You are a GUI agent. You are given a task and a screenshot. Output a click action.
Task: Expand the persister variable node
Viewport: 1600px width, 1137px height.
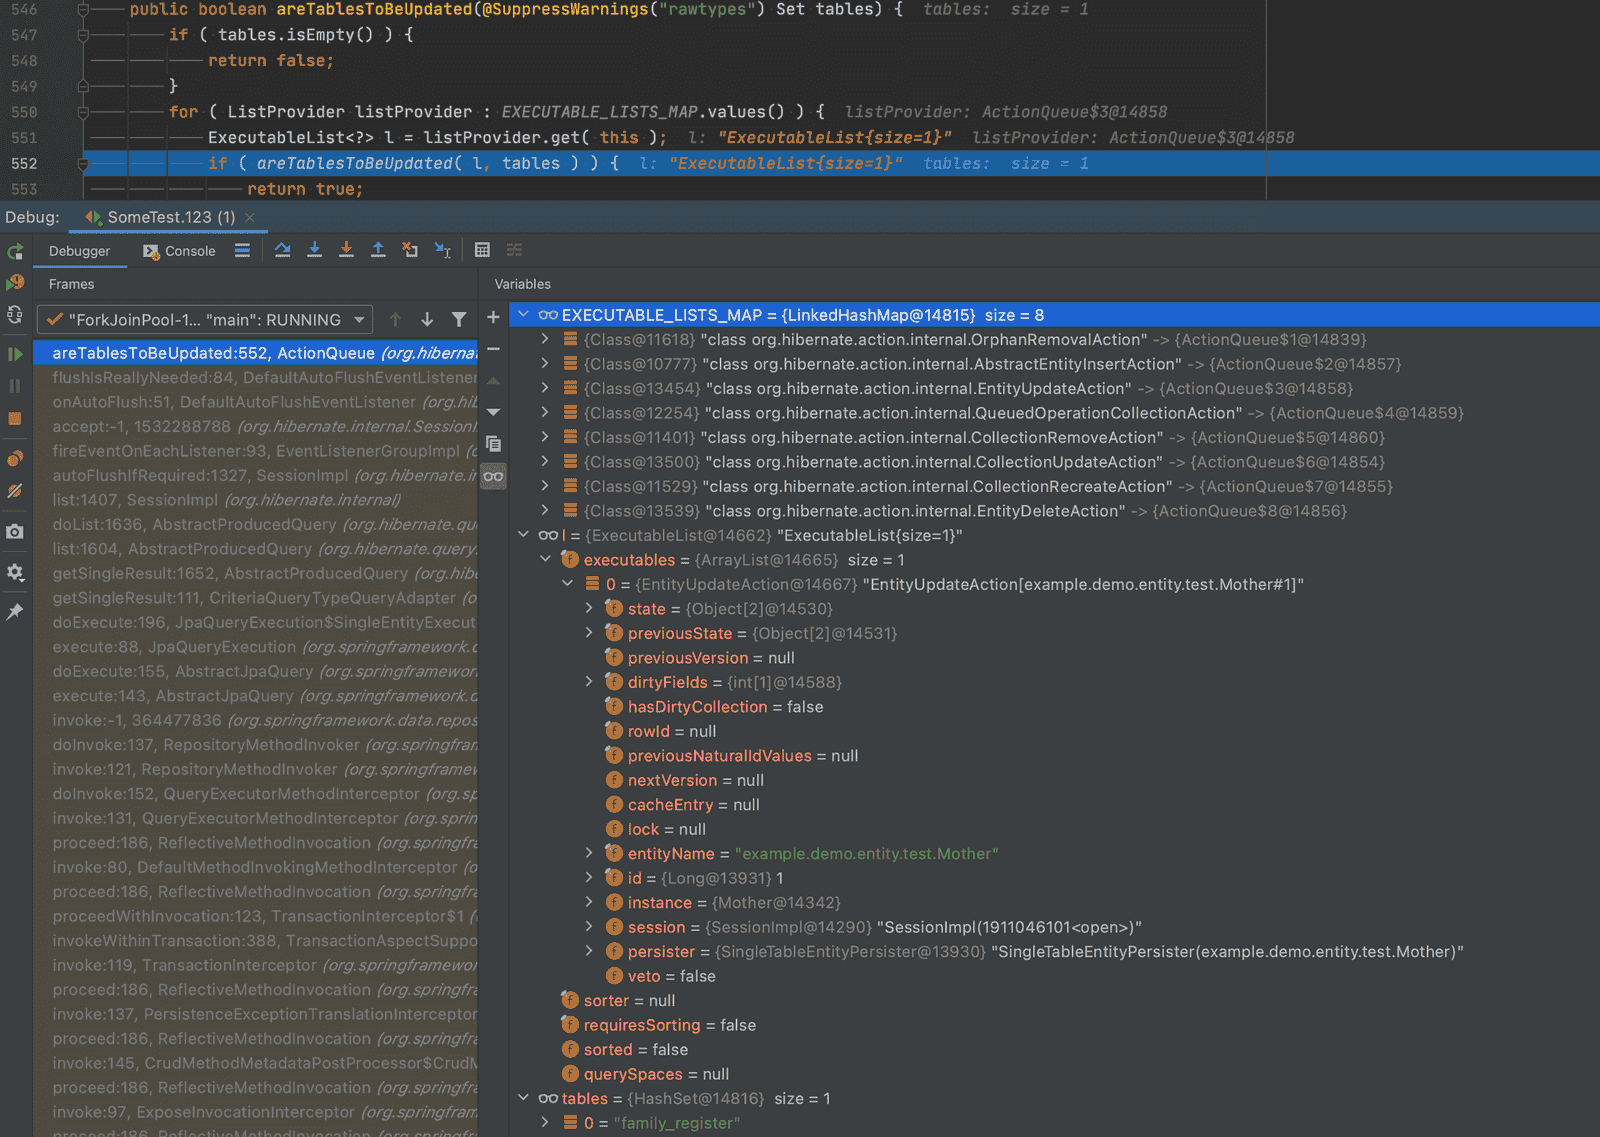589,951
